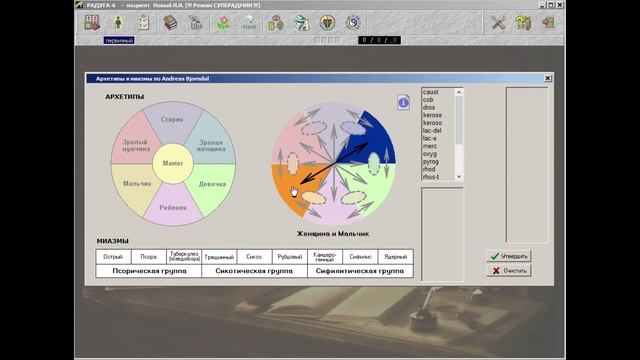Viewport: 640px width, 360px height.
Task: Open the clipboard checklist icon
Action: click(143, 22)
